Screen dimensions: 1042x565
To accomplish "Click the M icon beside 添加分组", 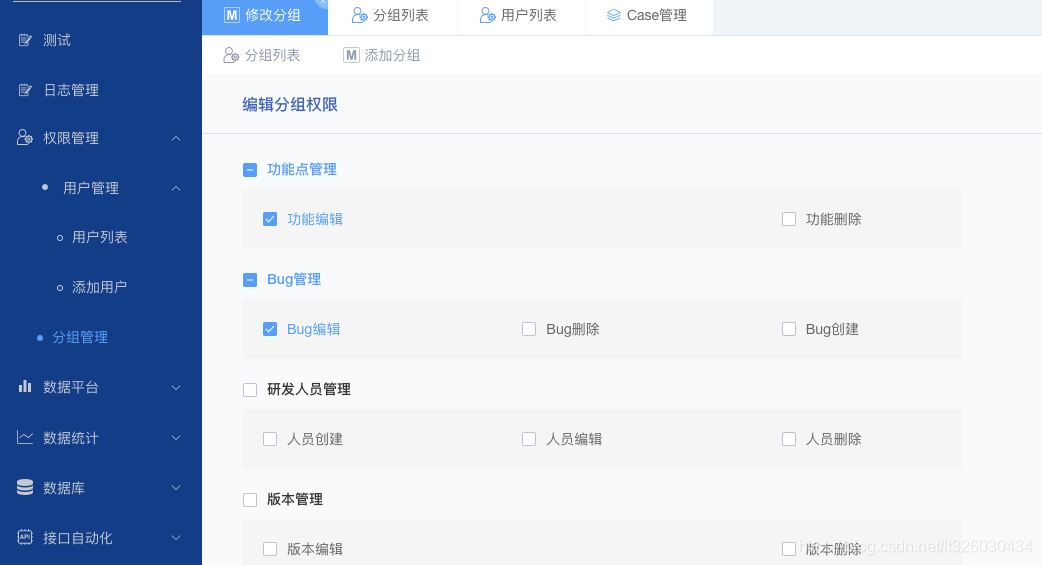I will coord(351,55).
